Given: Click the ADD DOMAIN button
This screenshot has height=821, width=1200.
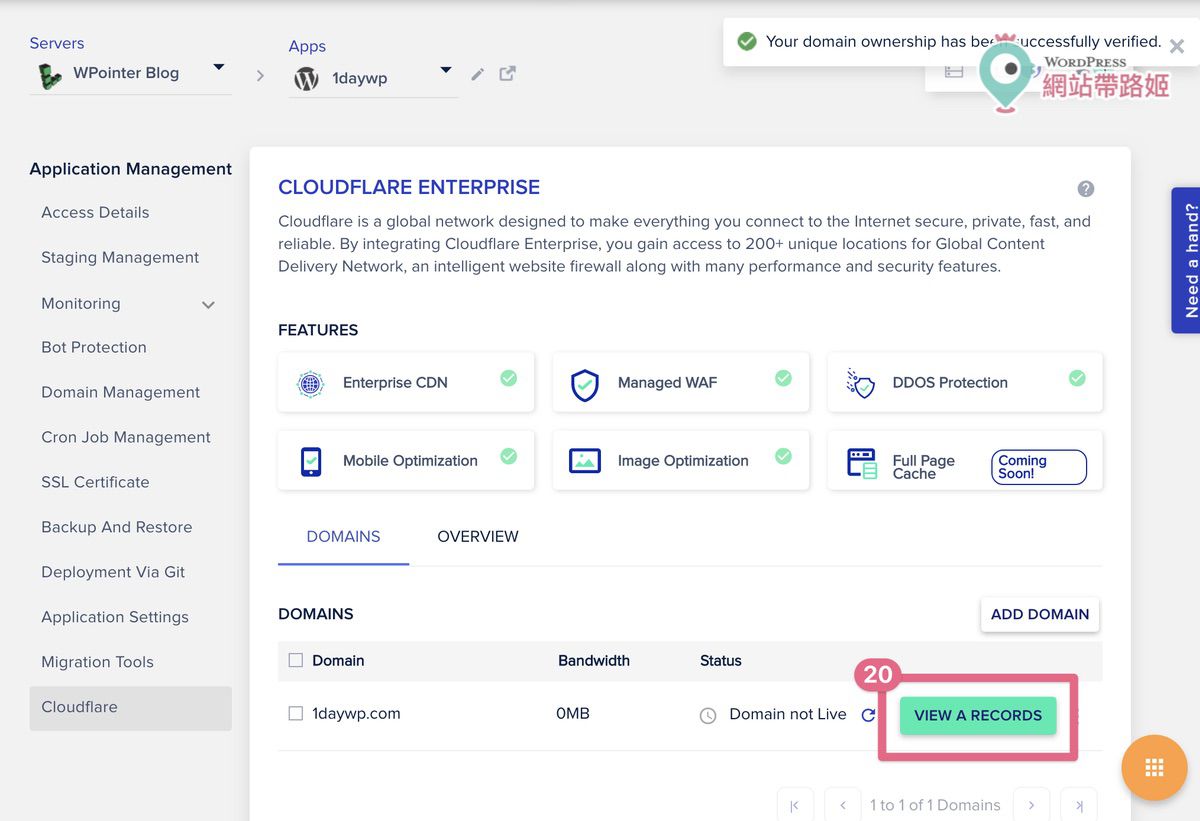Looking at the screenshot, I should 1040,615.
